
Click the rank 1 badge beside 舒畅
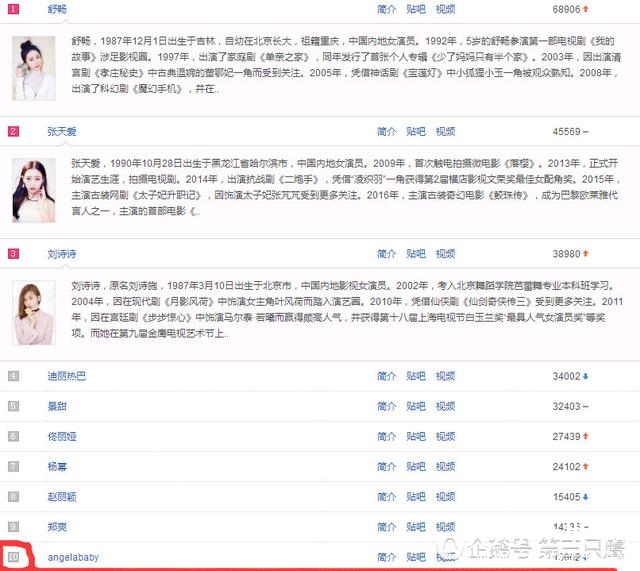click(x=13, y=9)
